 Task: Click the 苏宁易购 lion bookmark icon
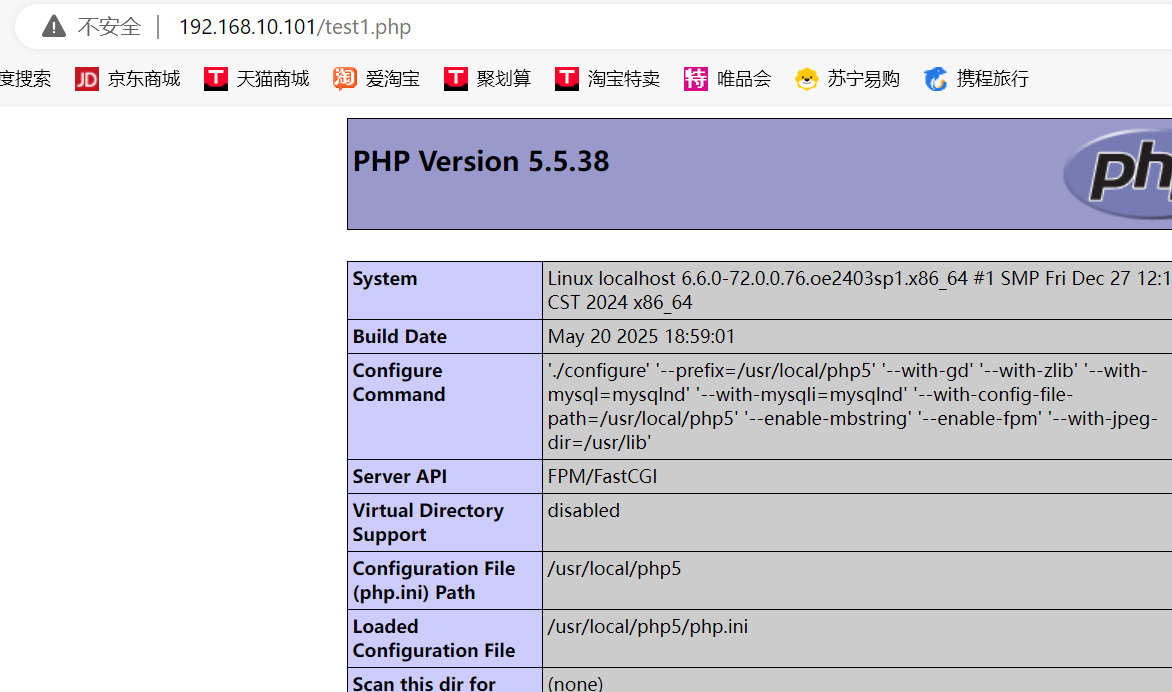coord(806,78)
